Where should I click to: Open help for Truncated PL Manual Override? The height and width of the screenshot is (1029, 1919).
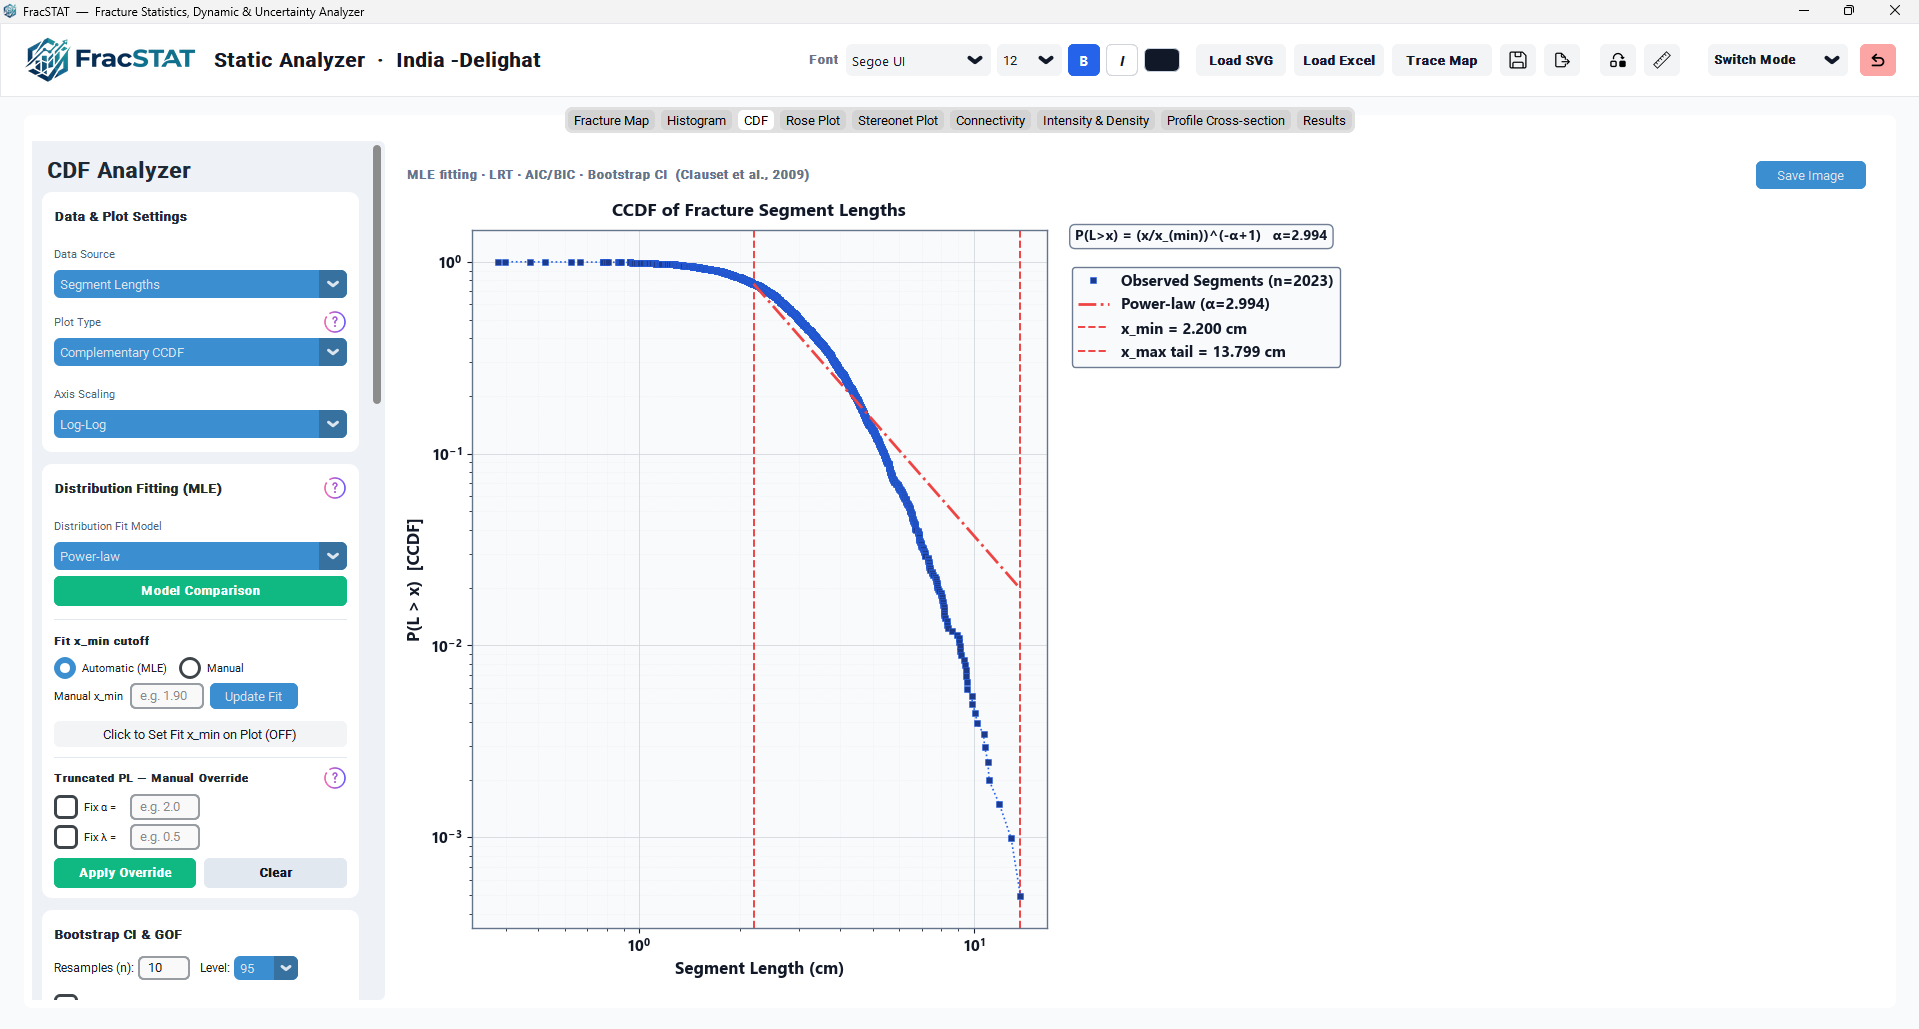click(x=335, y=778)
